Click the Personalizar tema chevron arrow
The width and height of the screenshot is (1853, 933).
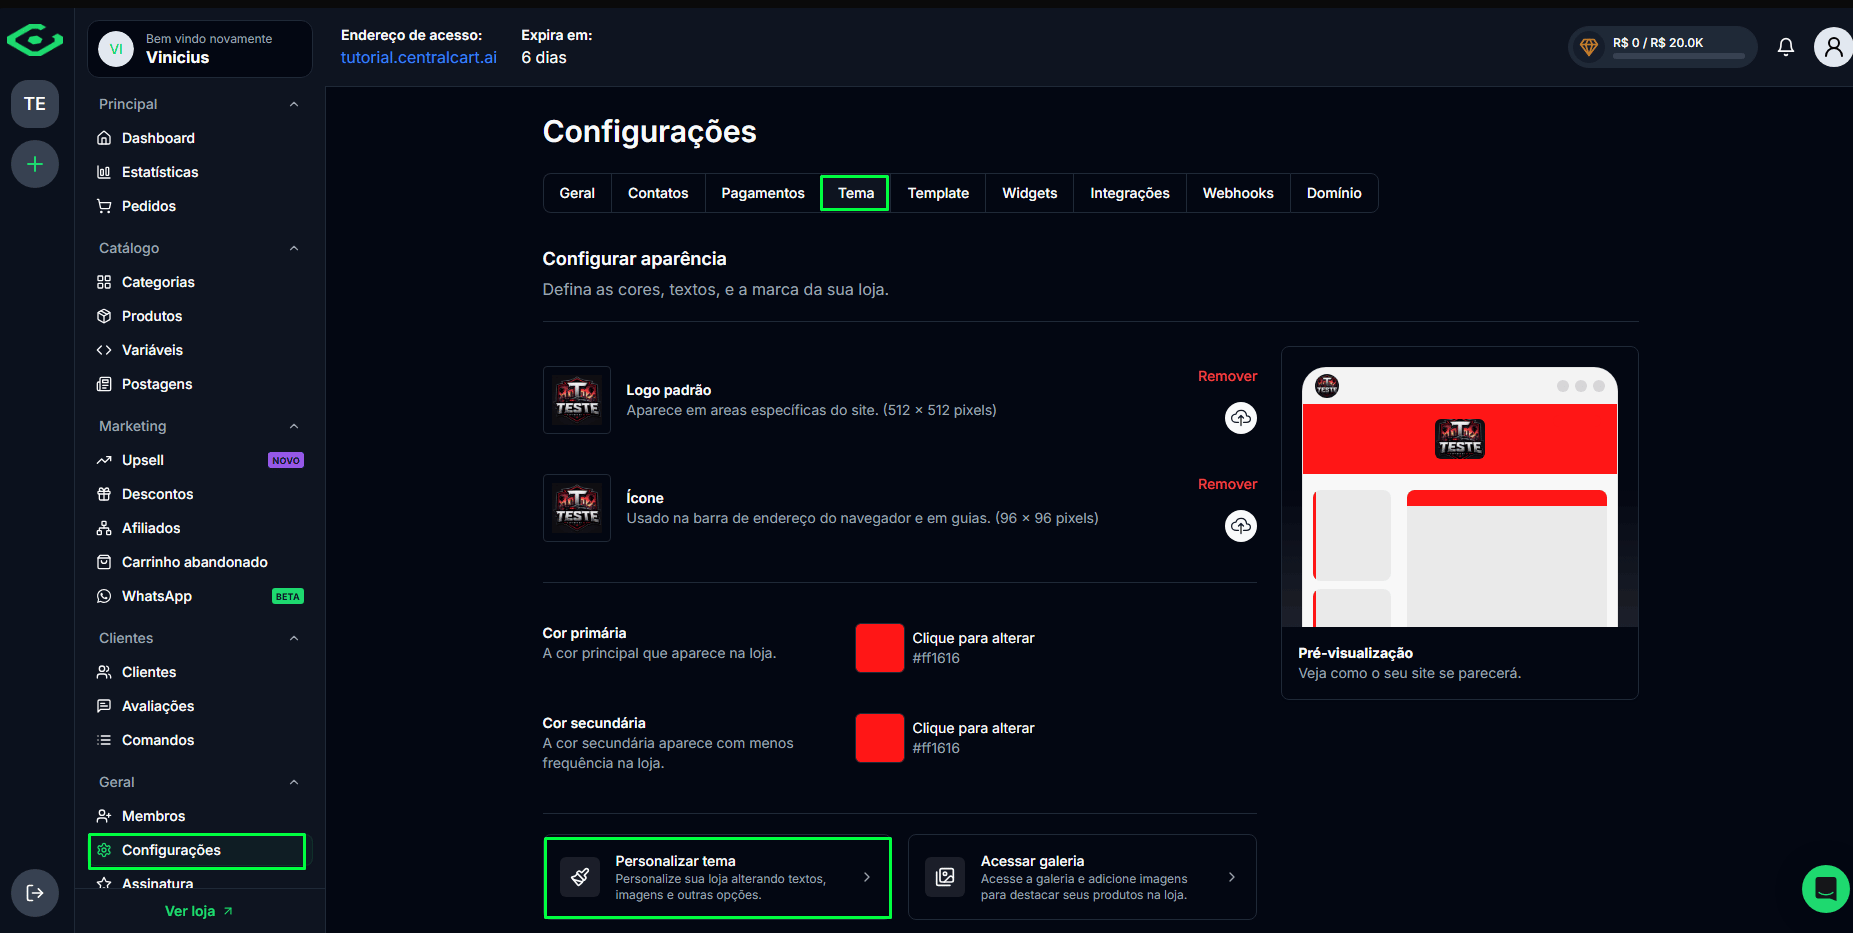[867, 877]
